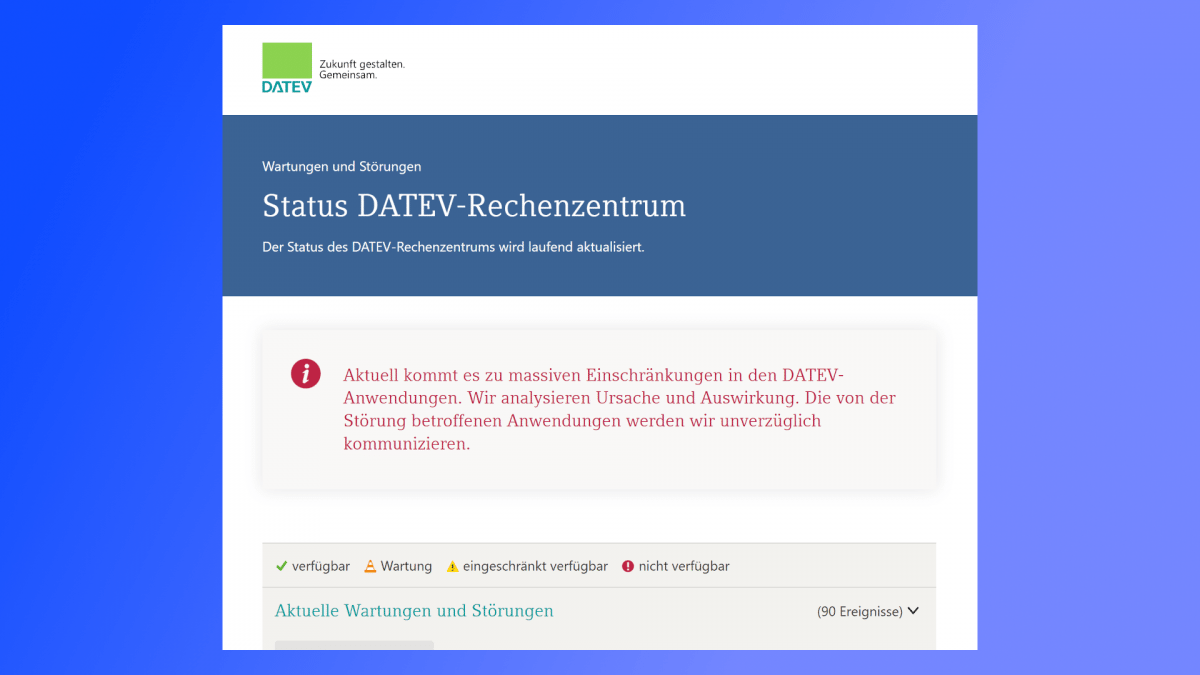
Task: Click the 'Zukunft gestalten. Gemeinsam.' slogan
Action: [x=362, y=69]
